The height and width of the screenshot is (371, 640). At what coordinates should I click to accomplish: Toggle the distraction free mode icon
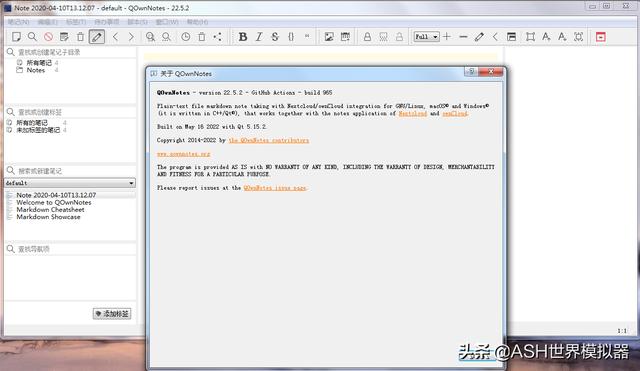pyautogui.click(x=530, y=37)
